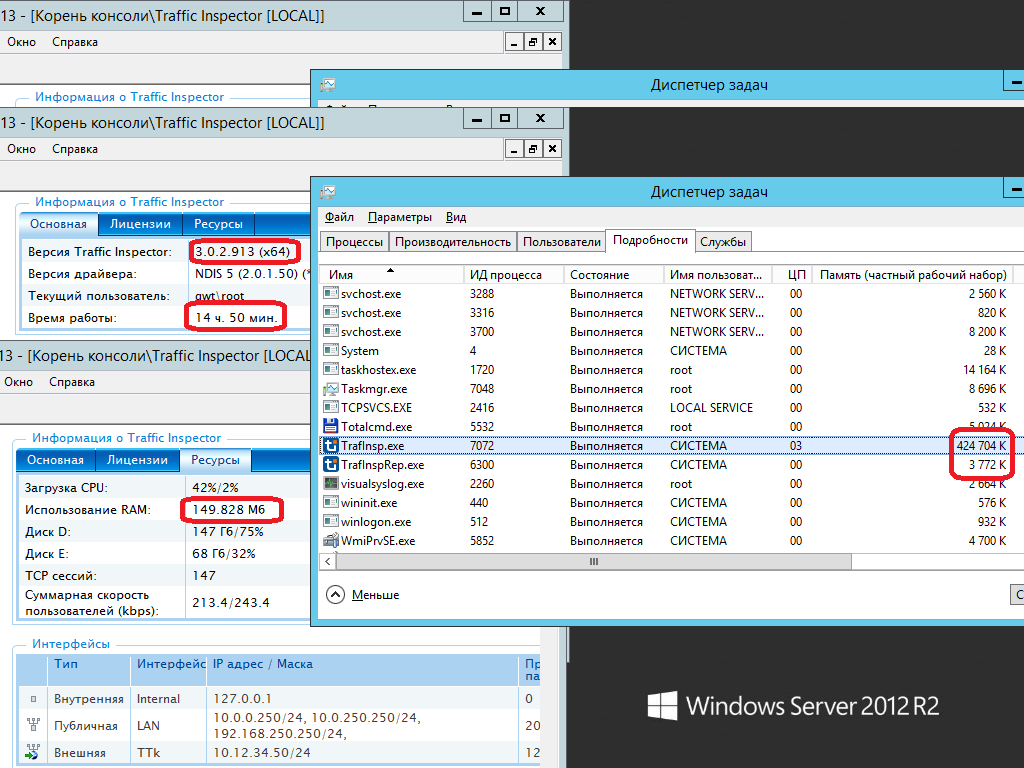
Task: Click the WmiPrvSE.exe process icon
Action: [330, 541]
